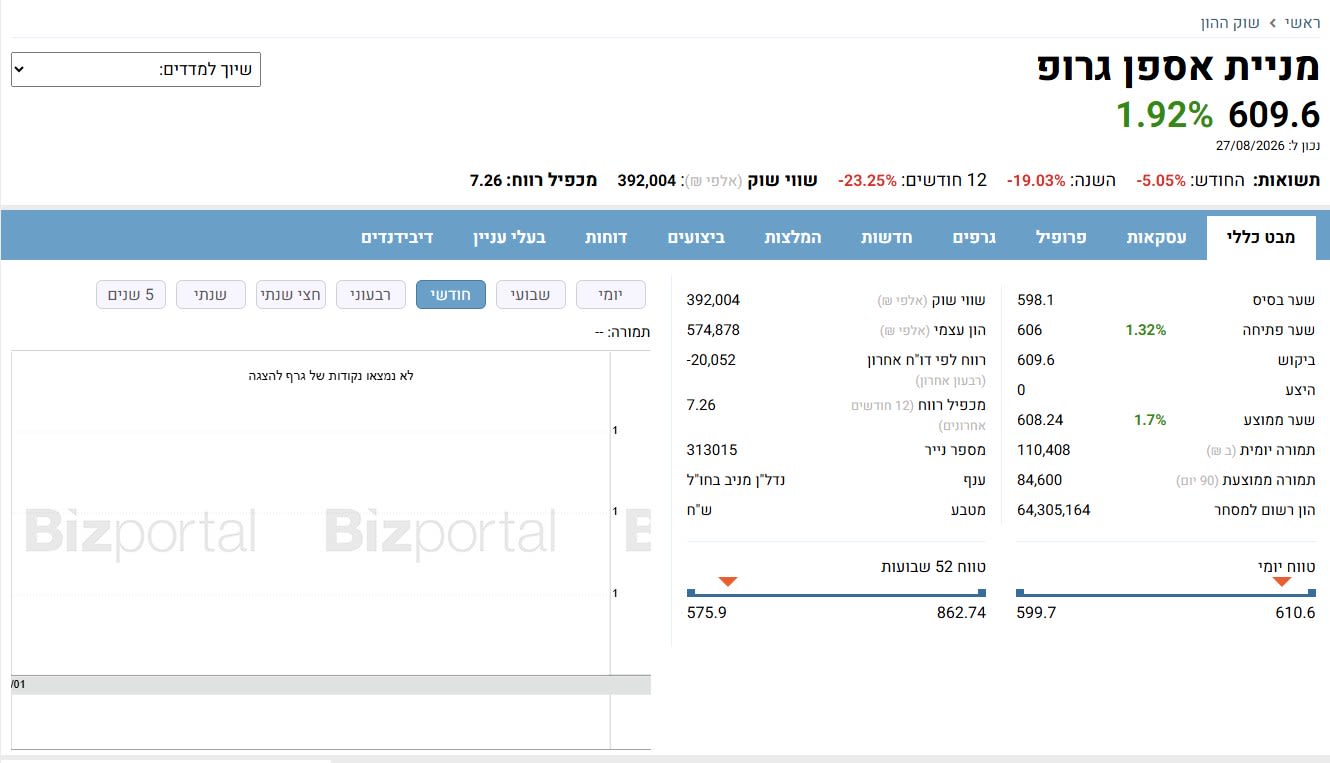This screenshot has width=1330, height=763.
Task: Click the date 27/08/2026
Action: (1248, 146)
